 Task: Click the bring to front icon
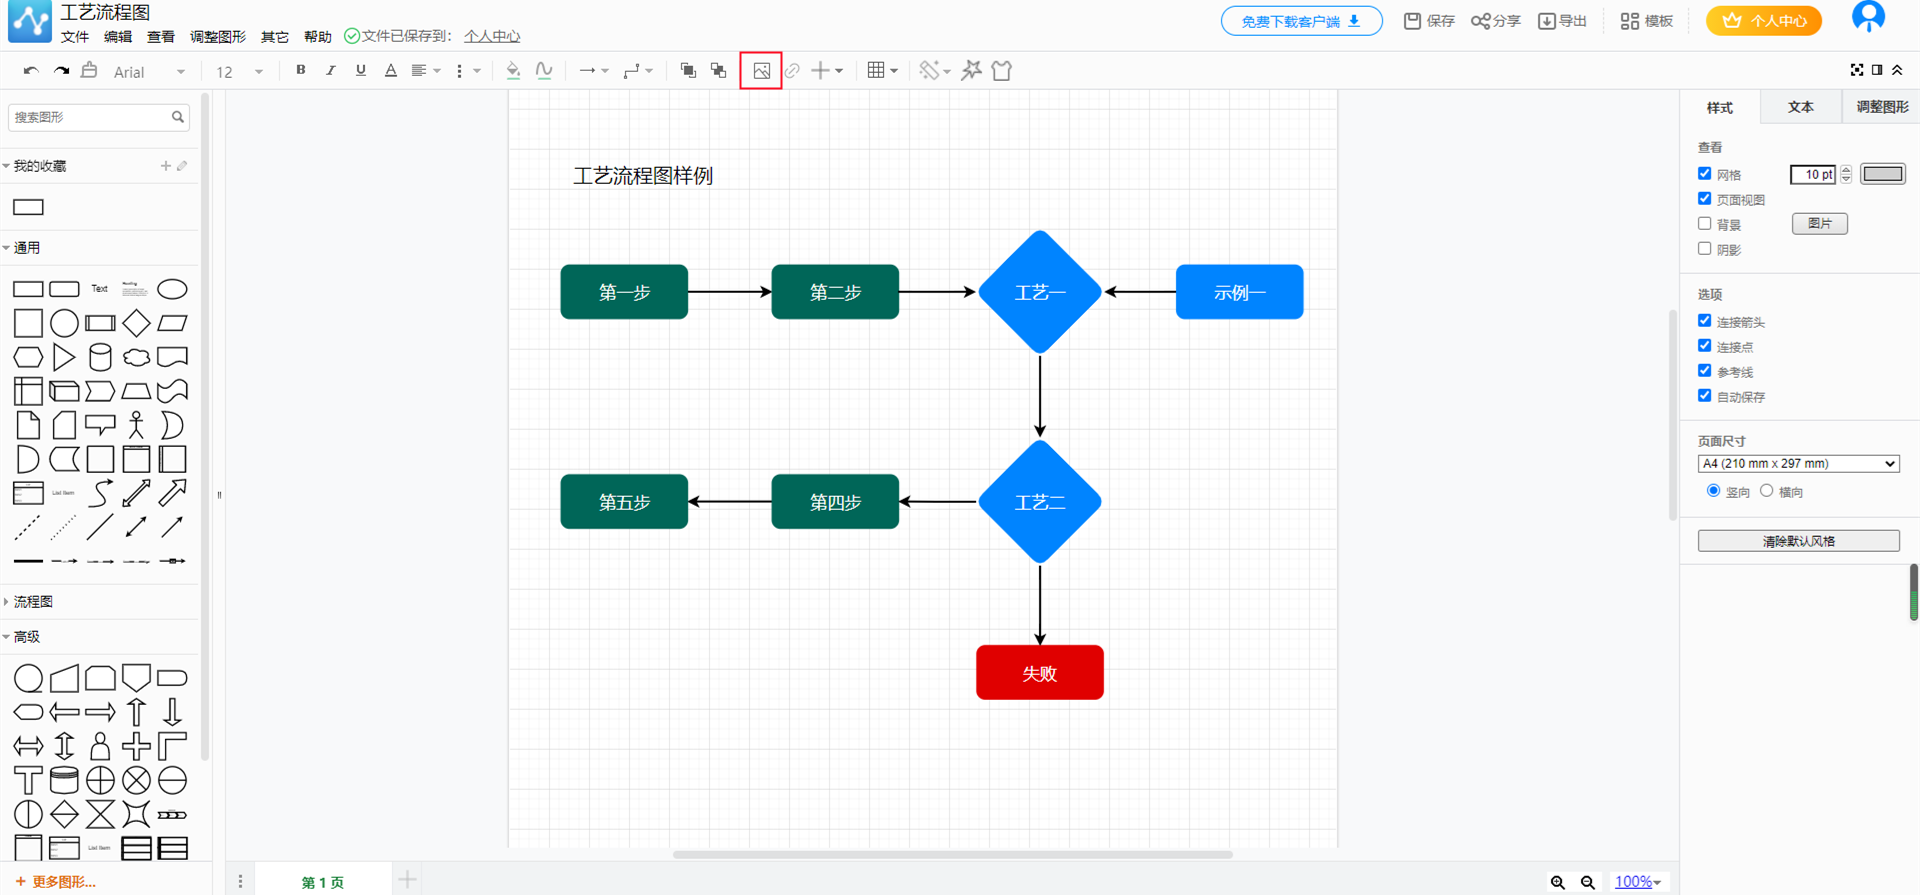[687, 71]
